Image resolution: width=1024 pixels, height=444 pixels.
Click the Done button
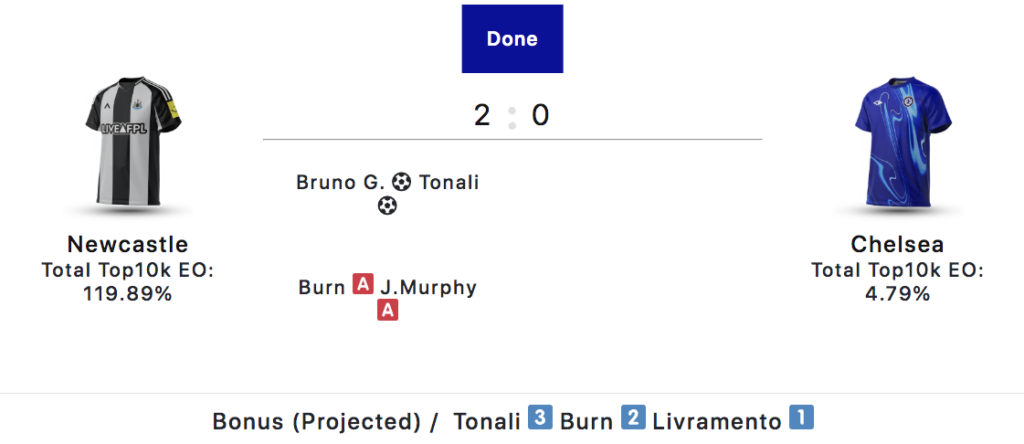(512, 39)
